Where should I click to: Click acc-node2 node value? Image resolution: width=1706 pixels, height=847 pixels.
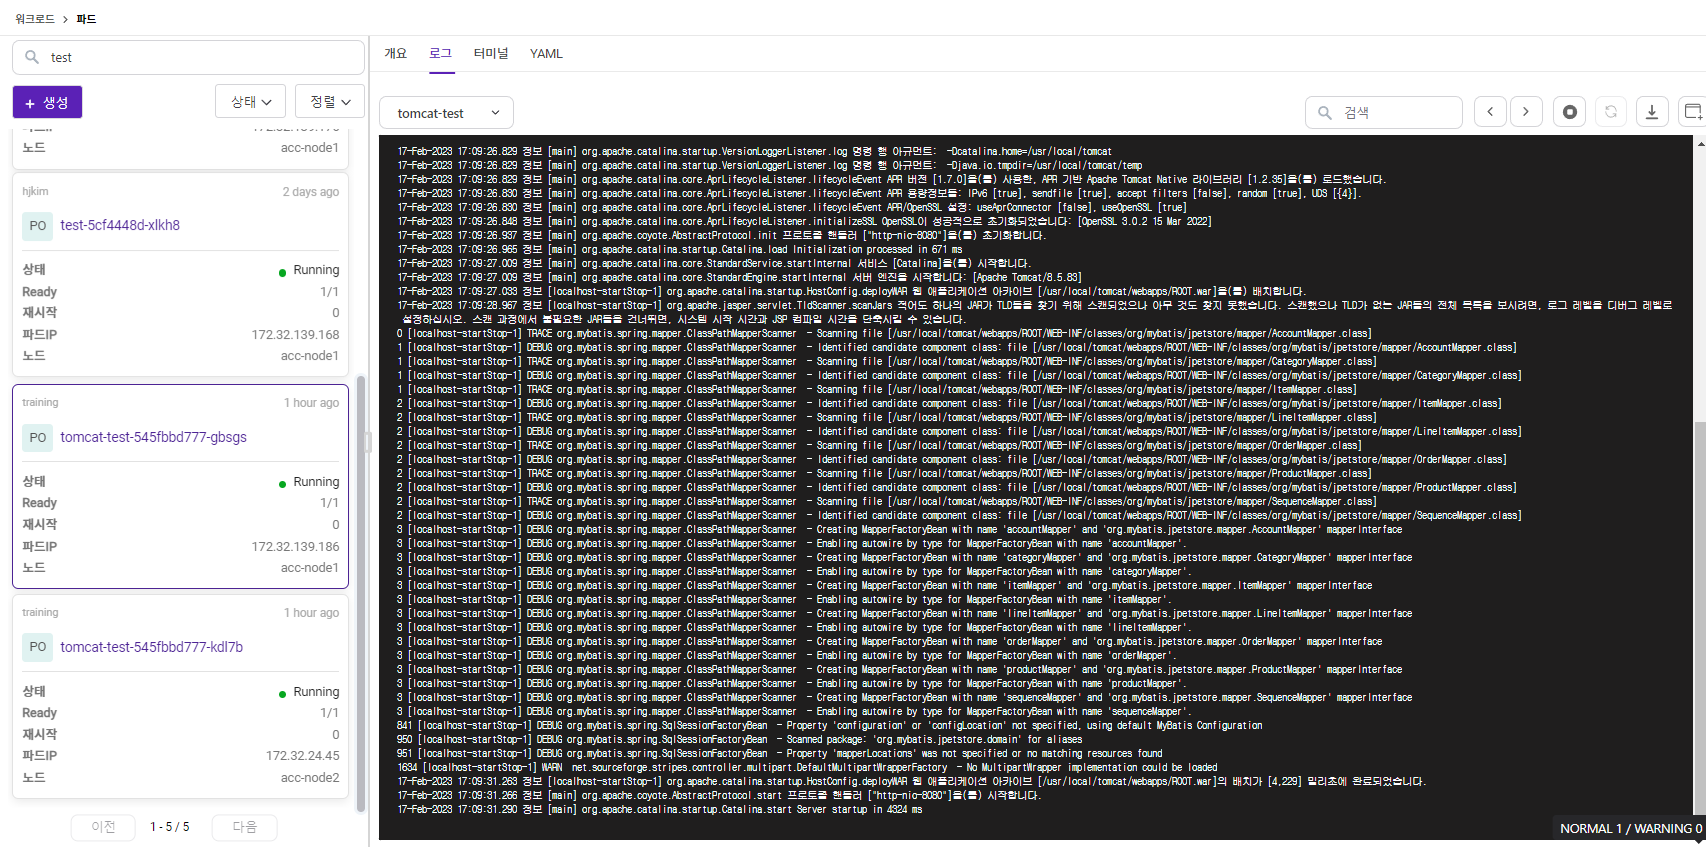click(310, 778)
